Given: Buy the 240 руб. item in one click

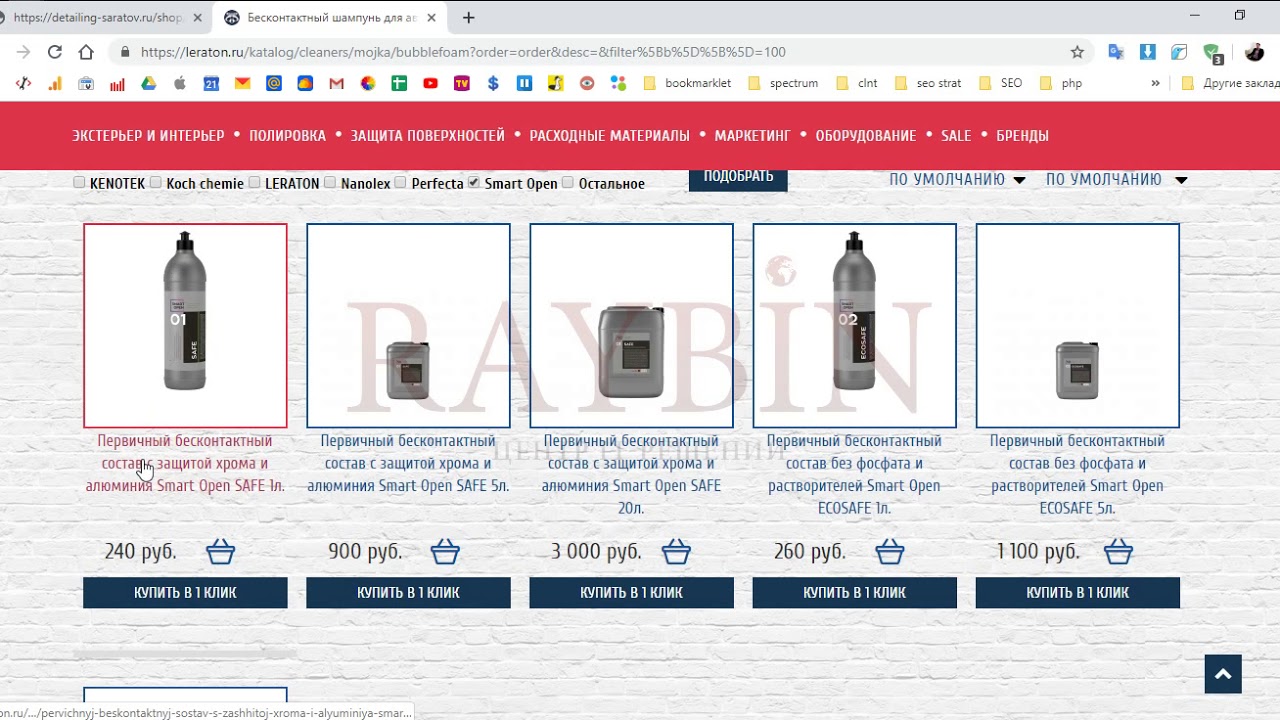Looking at the screenshot, I should pos(185,593).
